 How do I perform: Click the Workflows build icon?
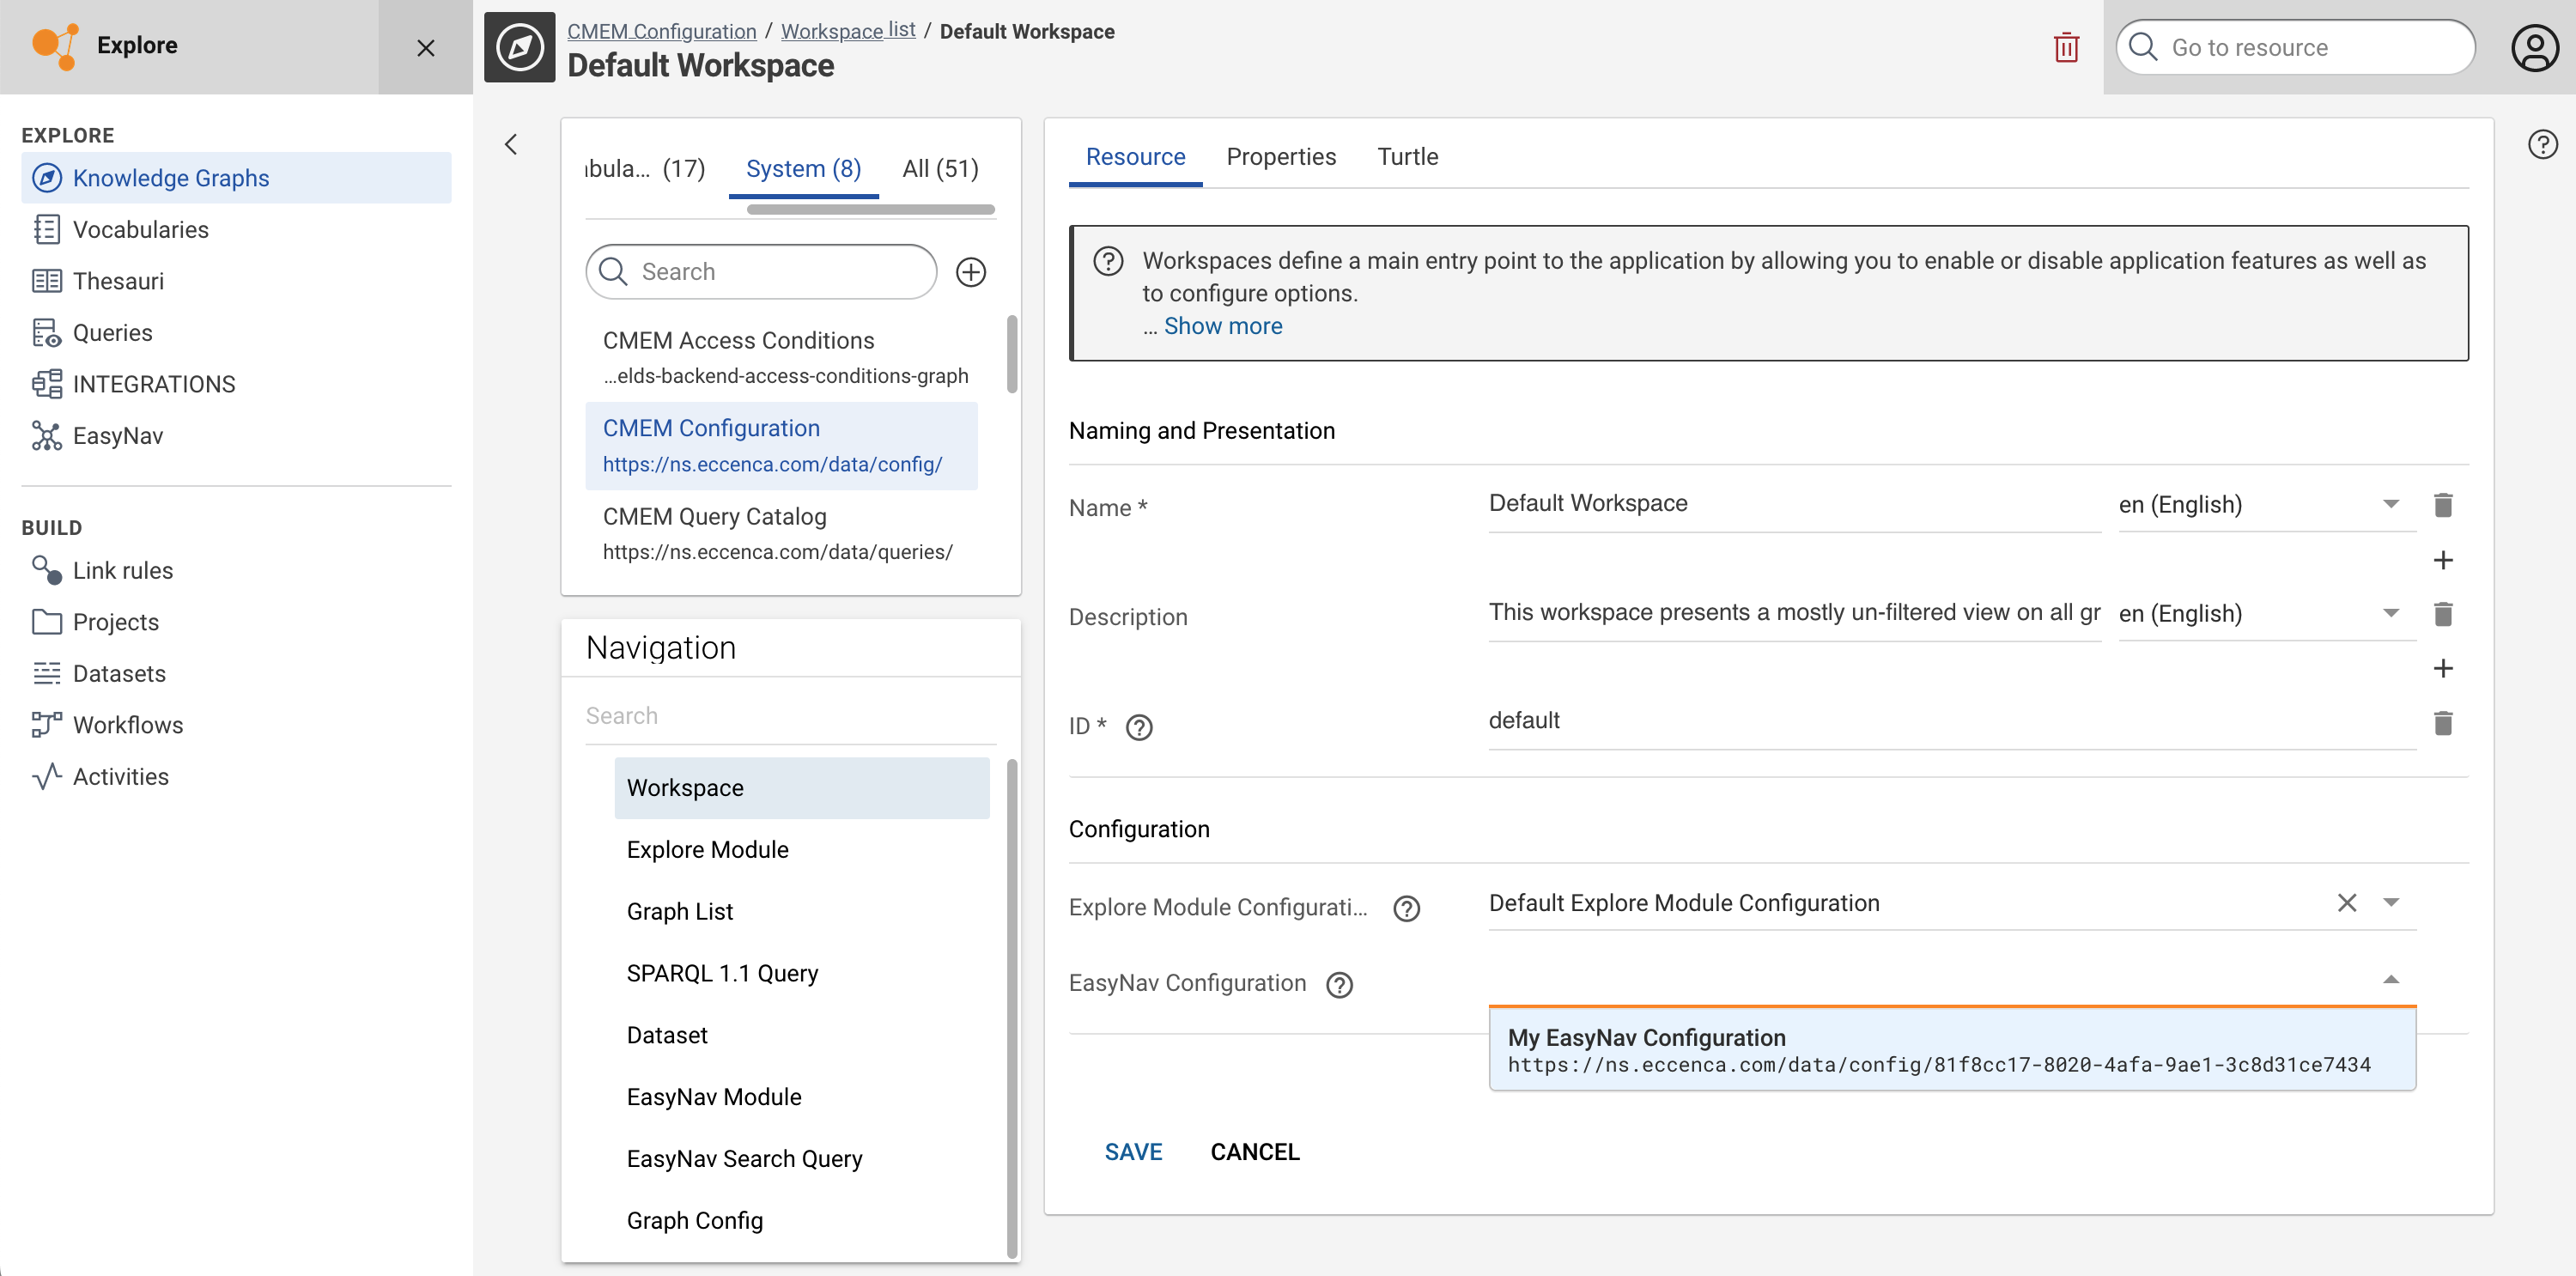coord(46,724)
